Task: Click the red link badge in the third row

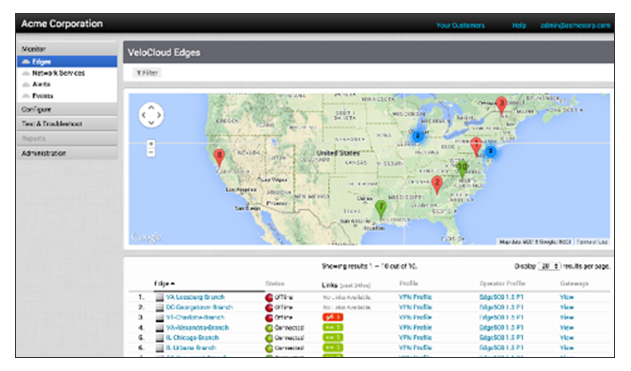Action: point(332,317)
